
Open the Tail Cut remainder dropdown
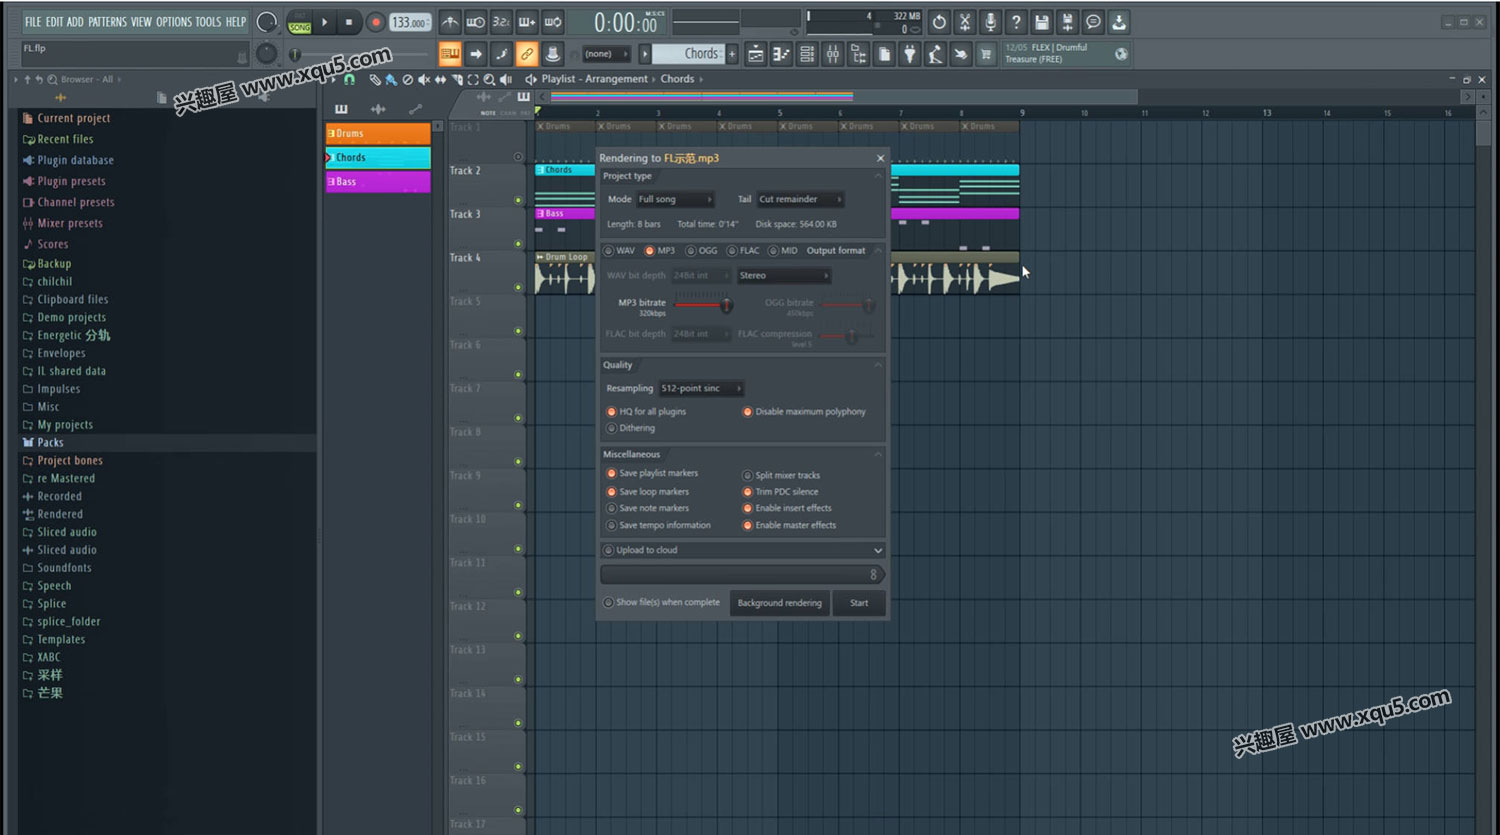tap(800, 199)
